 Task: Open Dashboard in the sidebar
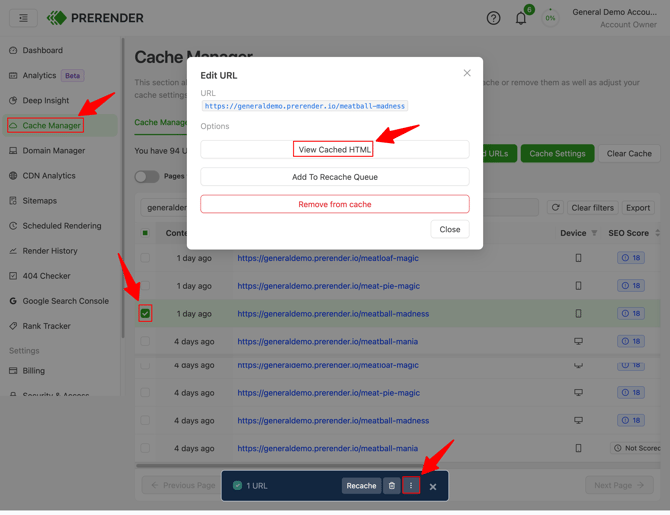42,50
